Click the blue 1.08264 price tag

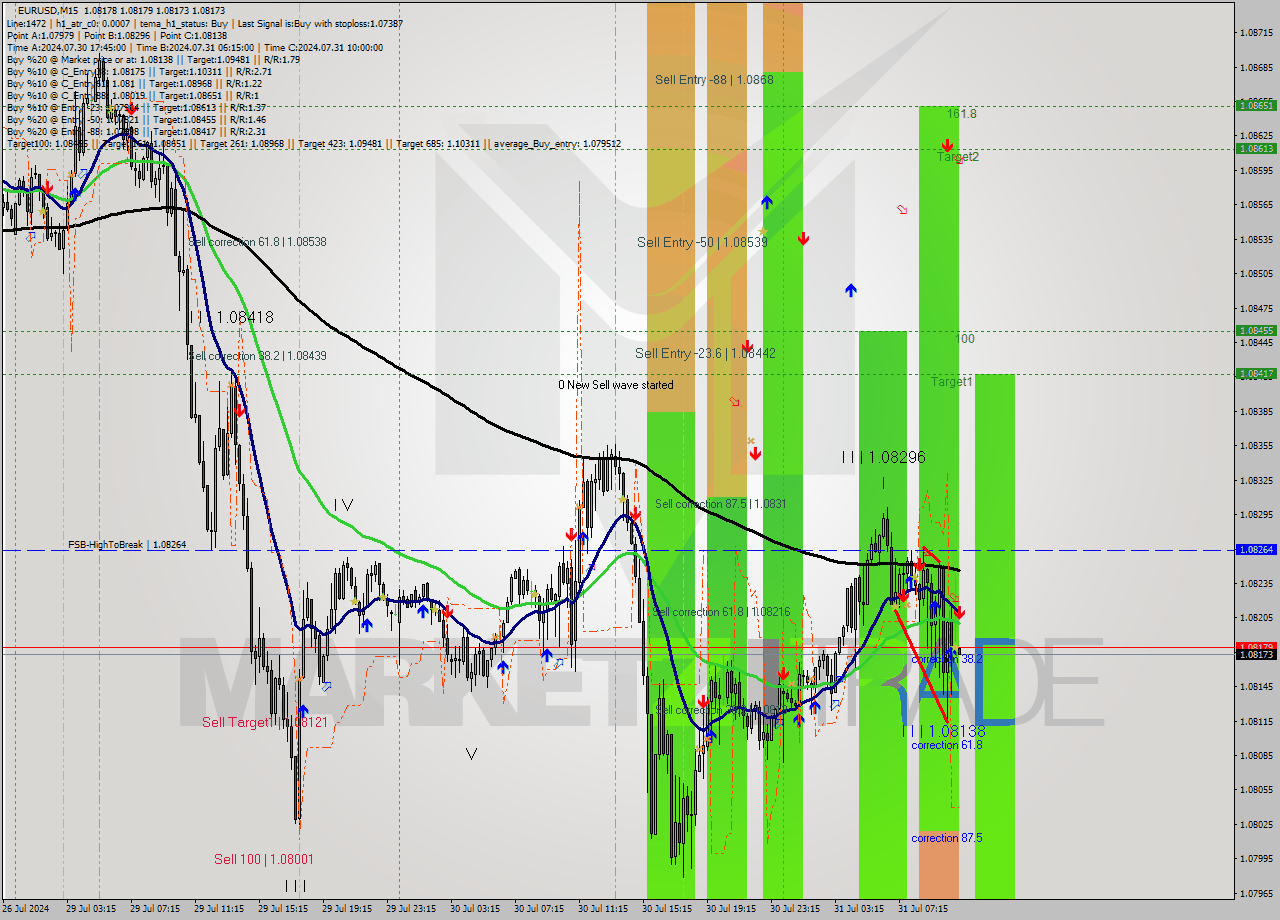click(x=1256, y=549)
